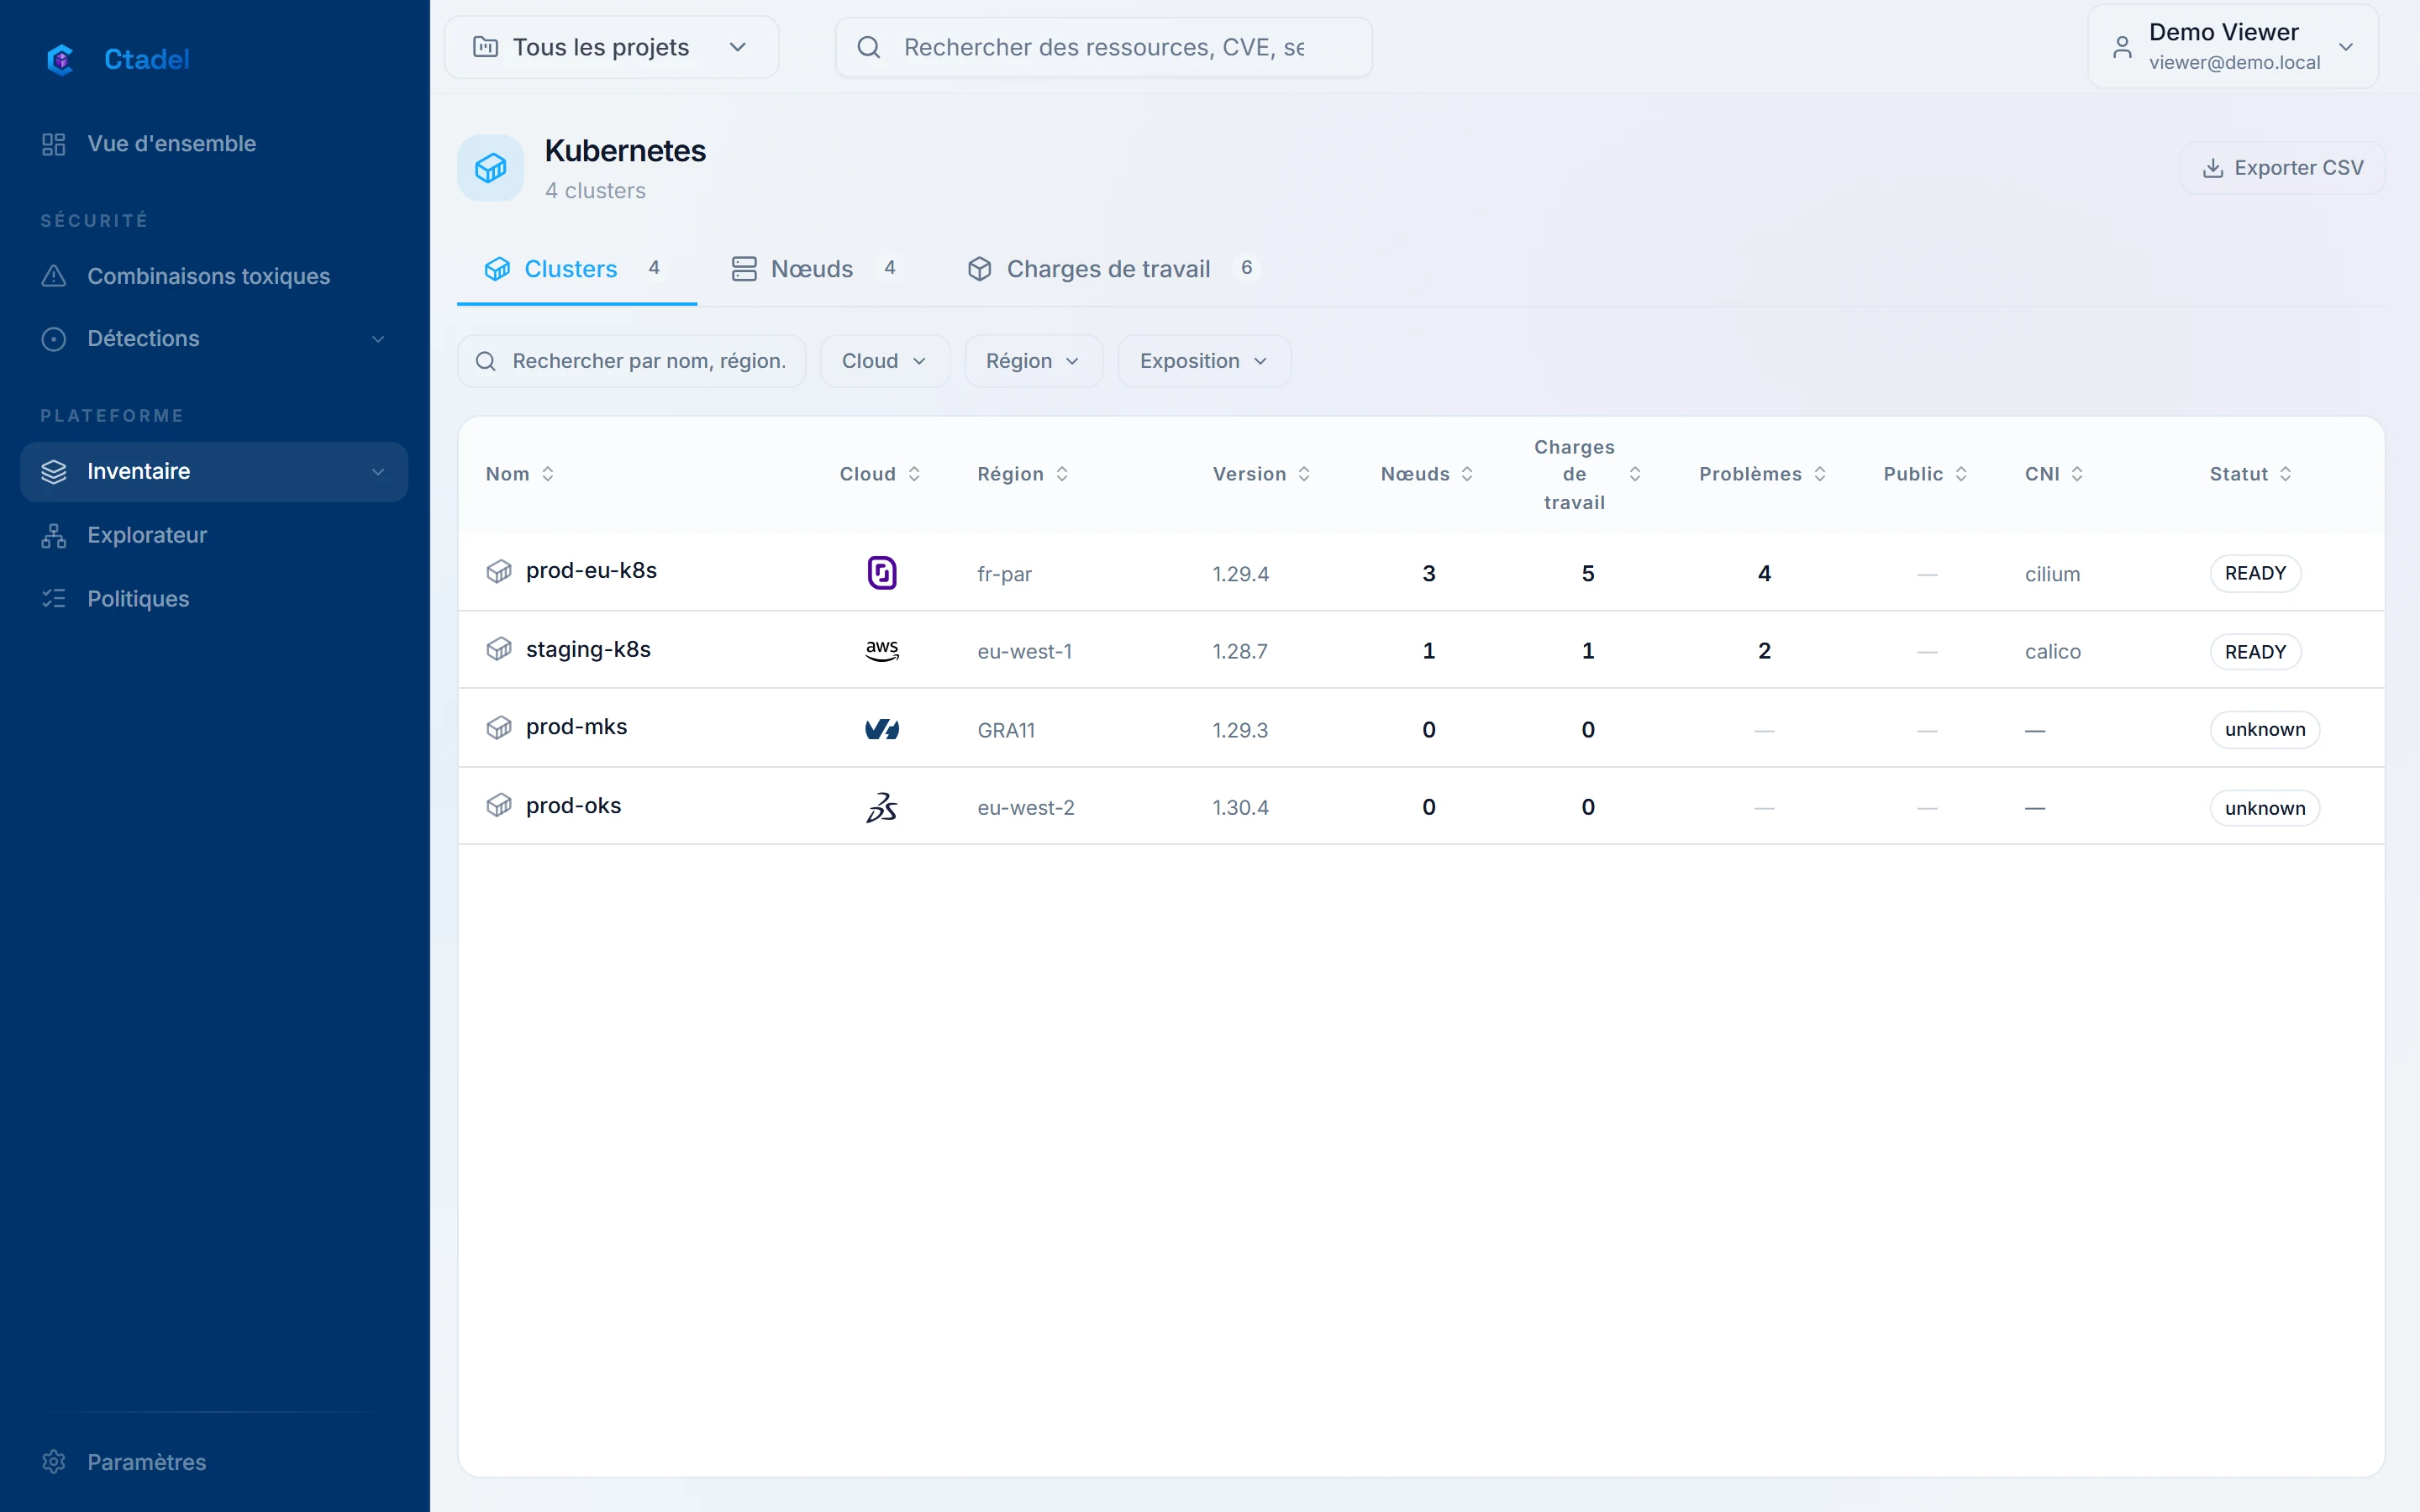Click the Scaleway icon for prod-eu-k8s

point(881,573)
